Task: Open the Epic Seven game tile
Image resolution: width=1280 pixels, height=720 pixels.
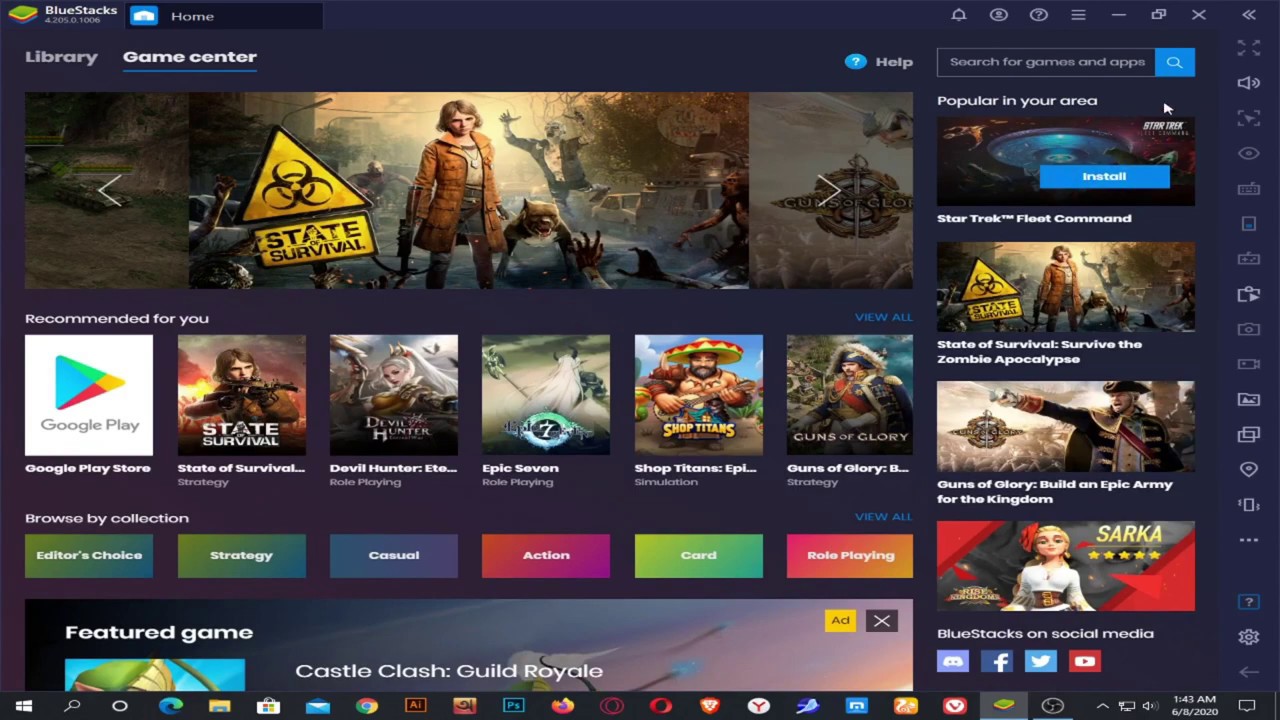Action: click(x=546, y=410)
